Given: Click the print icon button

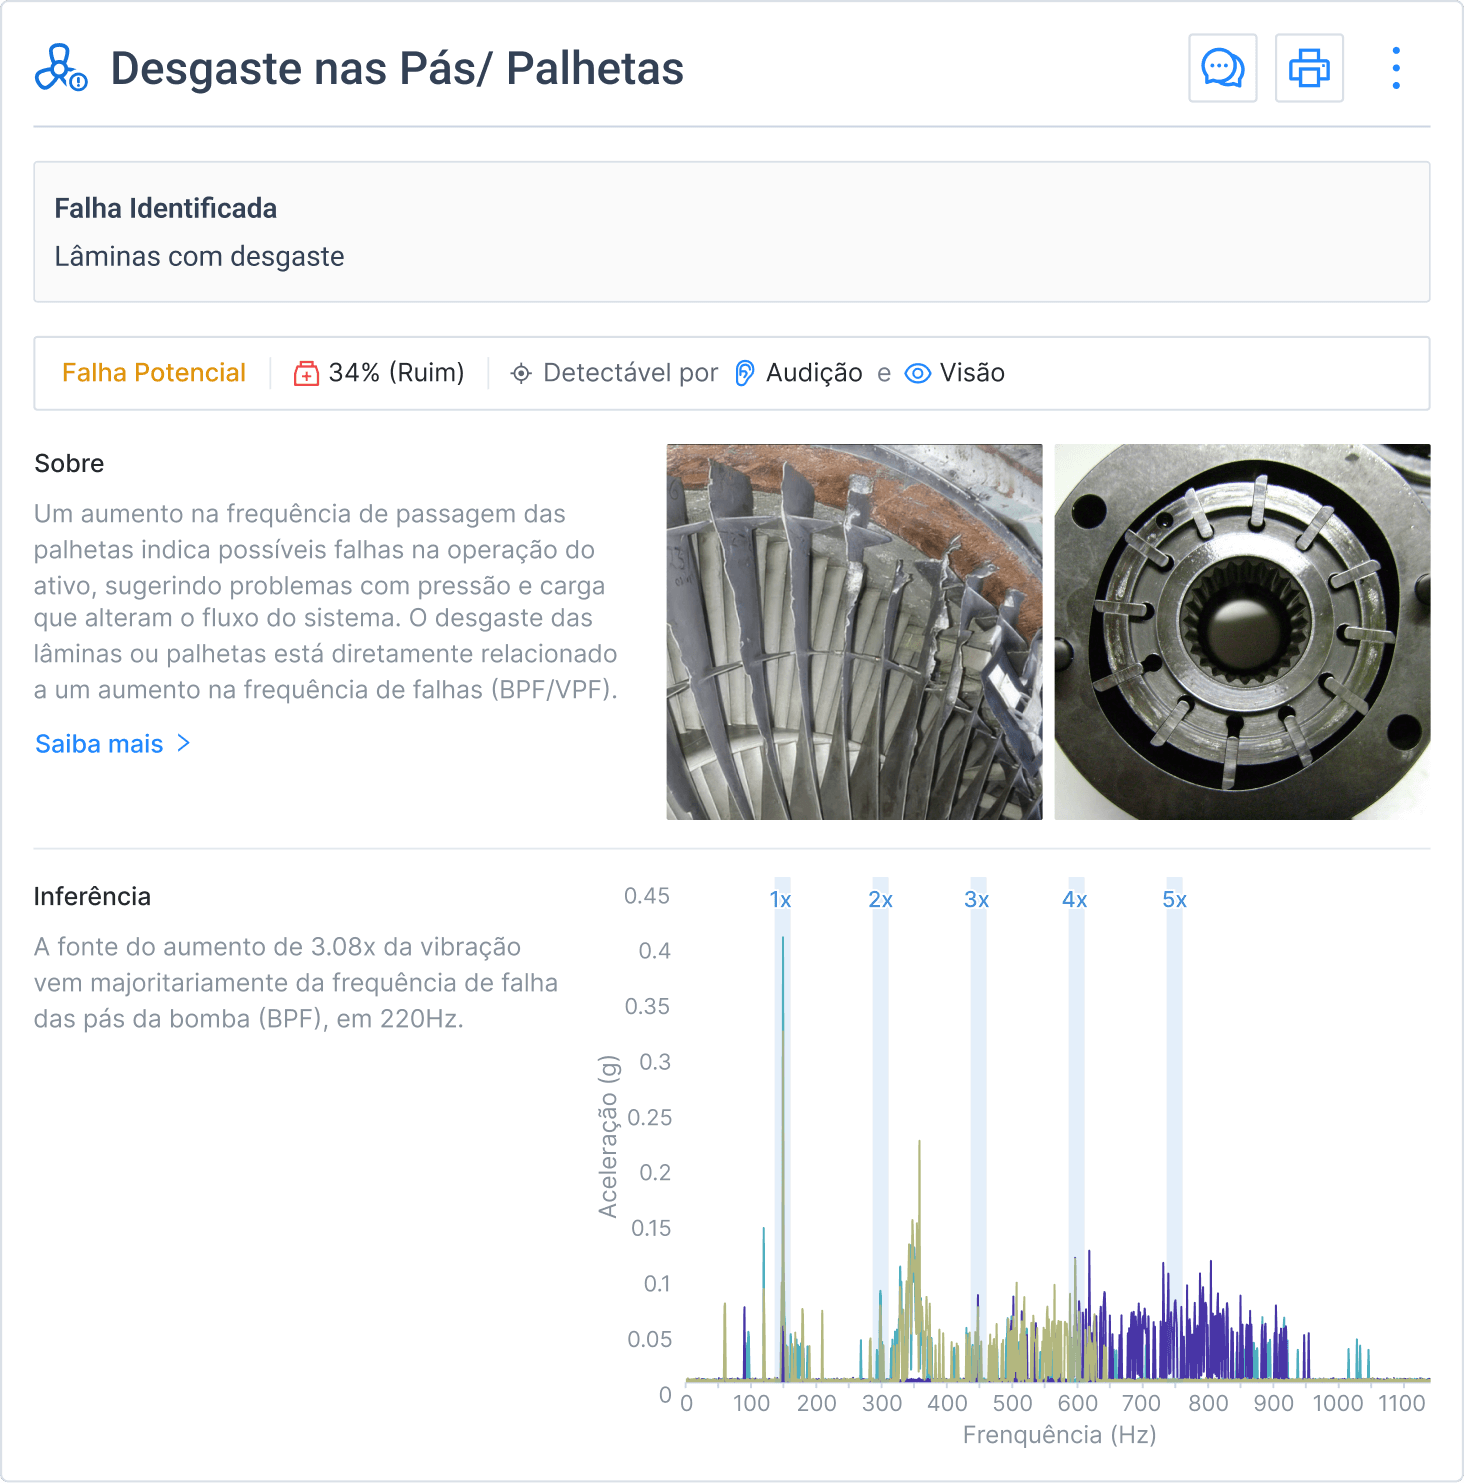Looking at the screenshot, I should [1309, 68].
